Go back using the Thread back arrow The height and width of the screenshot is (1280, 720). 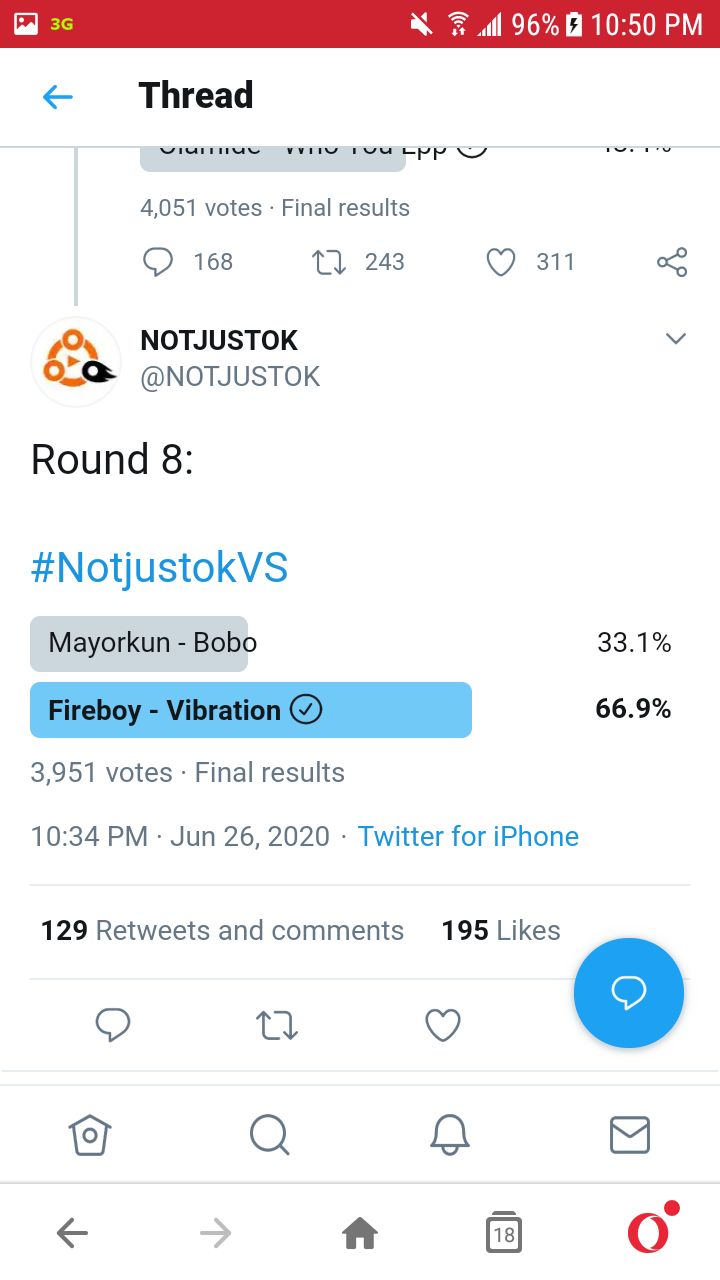(58, 96)
